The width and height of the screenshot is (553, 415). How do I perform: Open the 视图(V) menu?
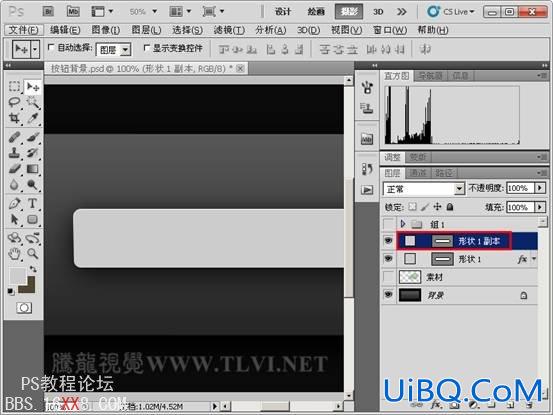click(346, 30)
